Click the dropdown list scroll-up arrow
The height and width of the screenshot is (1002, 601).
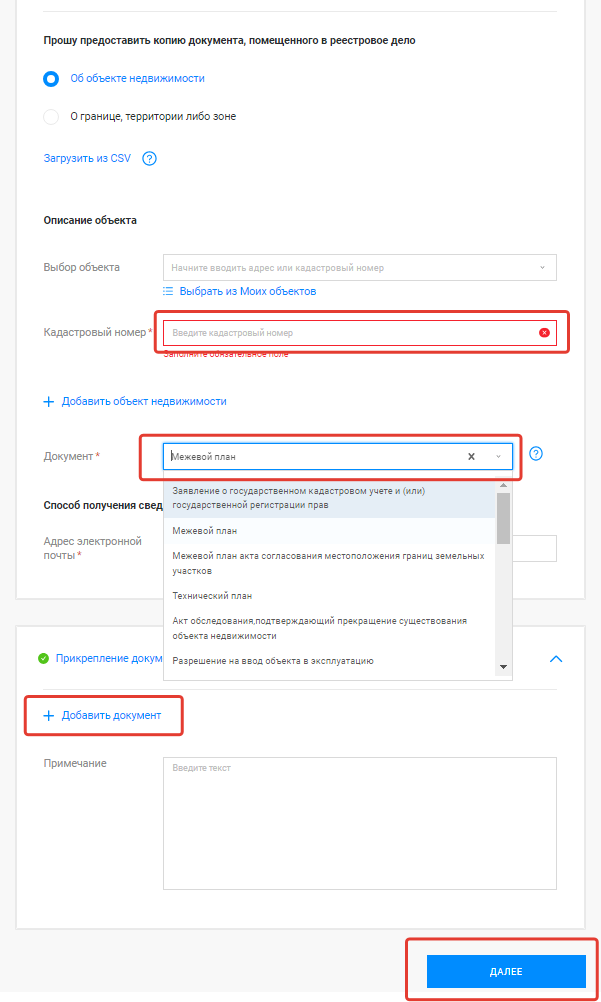[503, 486]
